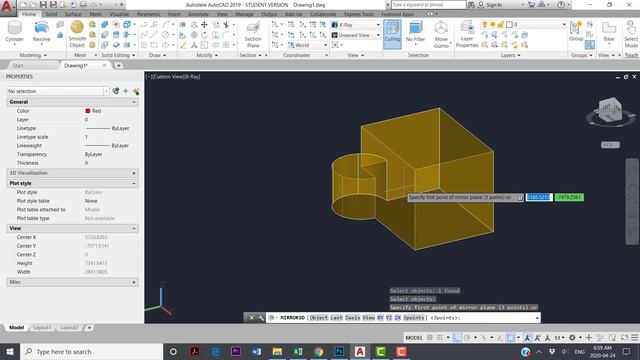Switch to the Annotate ribbon tab
Image resolution: width=640 pixels, height=360 pixels.
click(198, 14)
